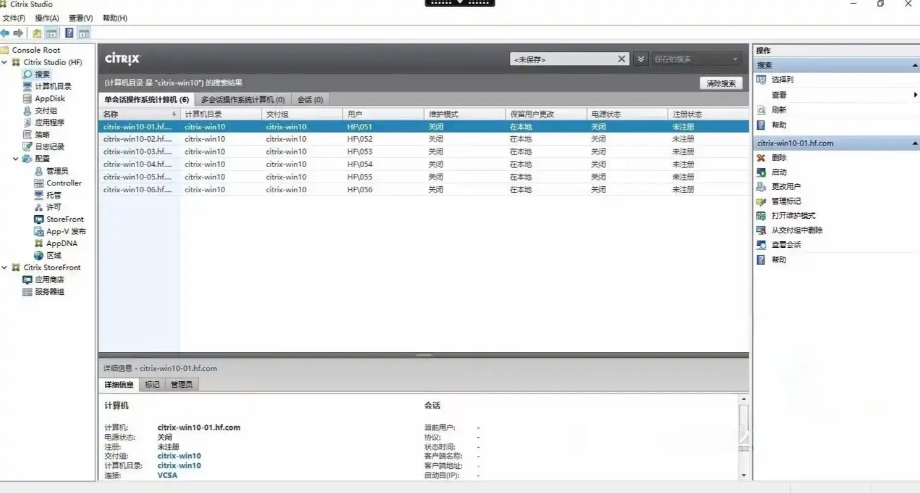920x493 pixels.
Task: Open 交付组 in the console tree
Action: (x=46, y=110)
